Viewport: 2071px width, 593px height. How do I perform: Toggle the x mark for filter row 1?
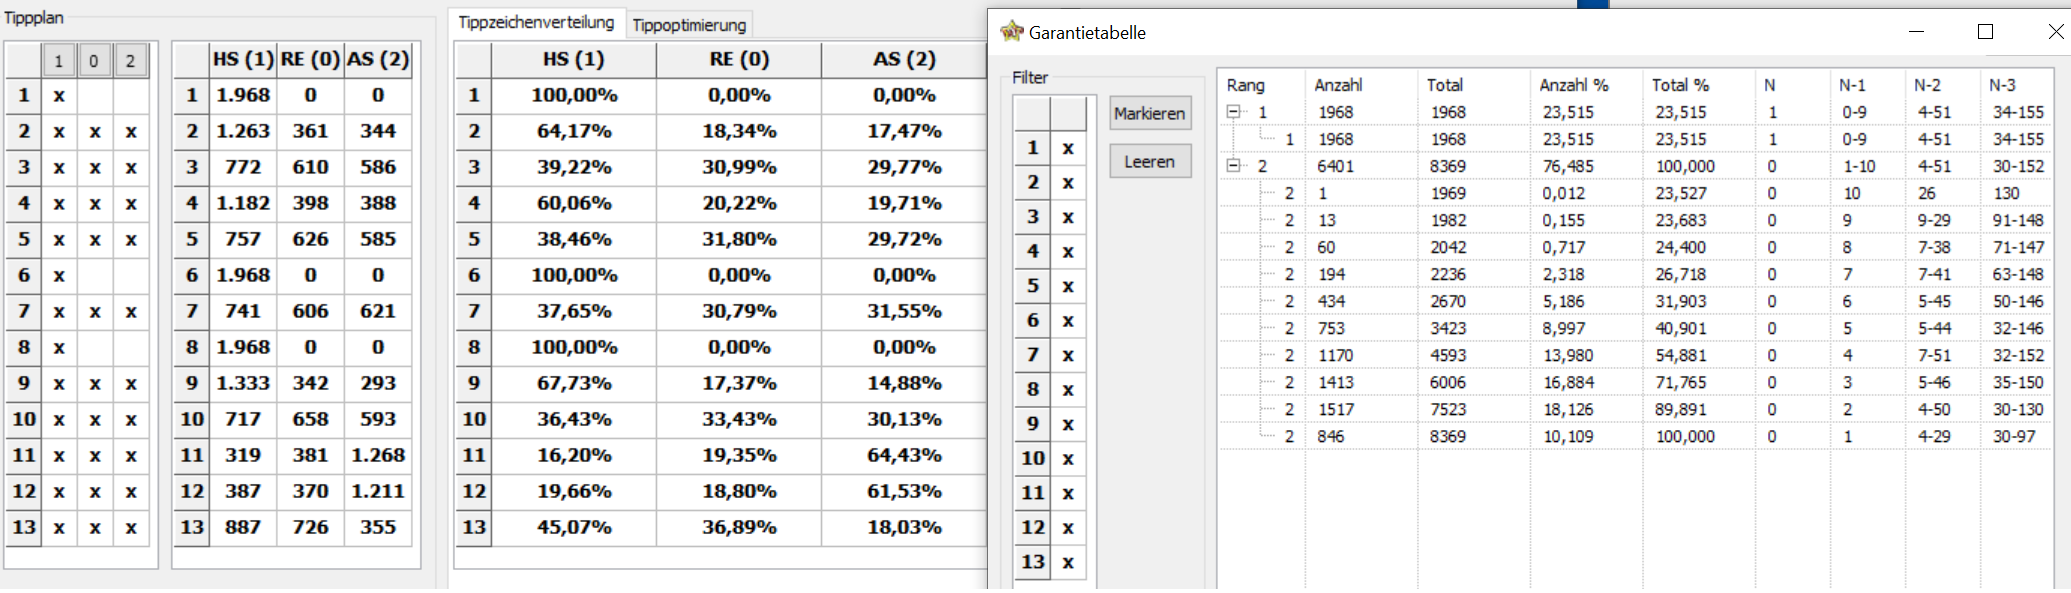click(1068, 148)
